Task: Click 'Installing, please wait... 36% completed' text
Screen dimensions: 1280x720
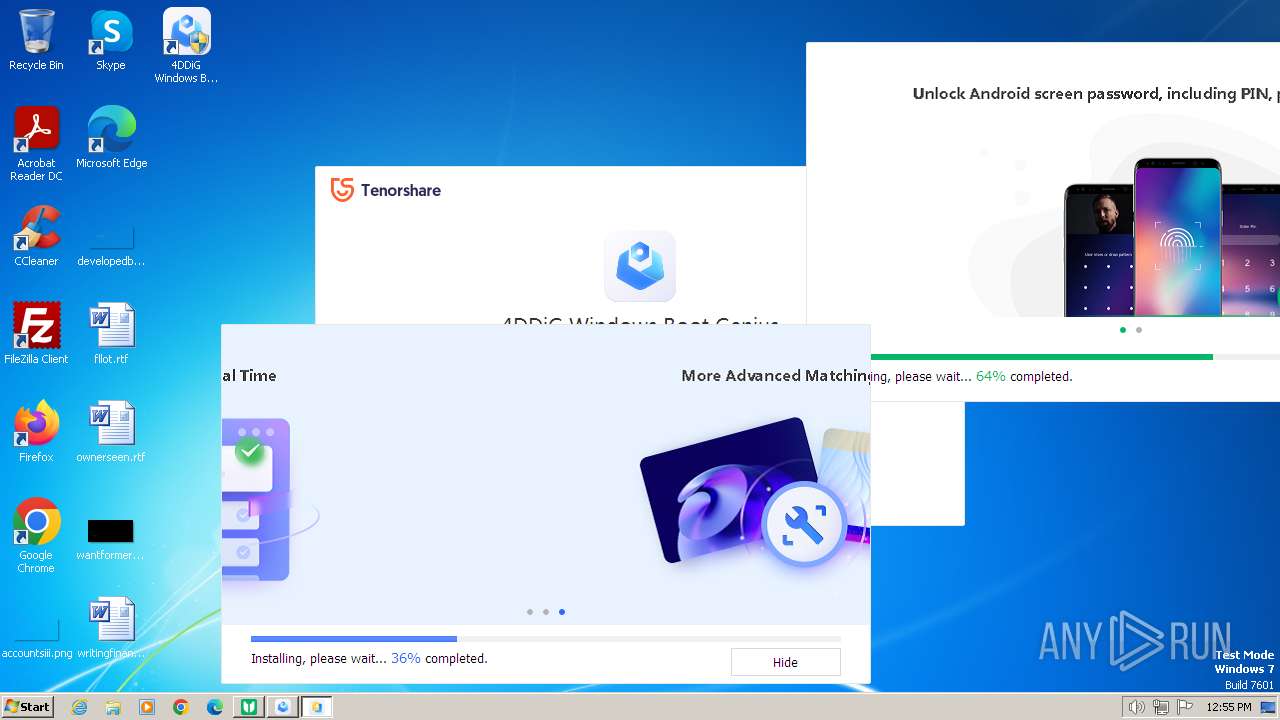Action: [369, 659]
